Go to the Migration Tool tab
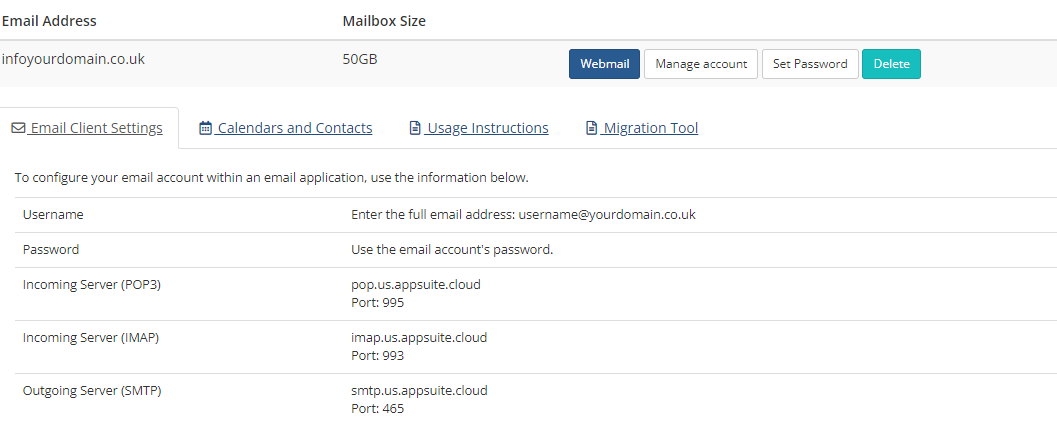The height and width of the screenshot is (427, 1057). pyautogui.click(x=642, y=128)
